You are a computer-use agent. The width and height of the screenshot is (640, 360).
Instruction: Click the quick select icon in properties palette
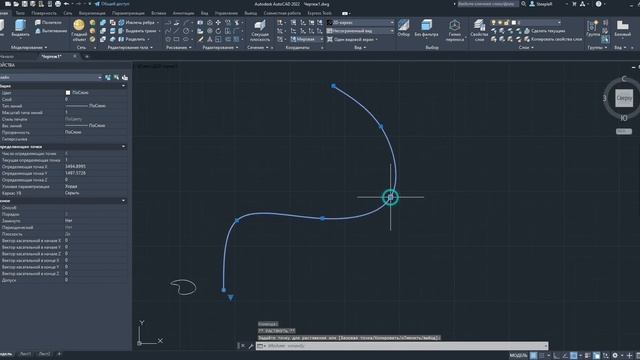(x=125, y=77)
